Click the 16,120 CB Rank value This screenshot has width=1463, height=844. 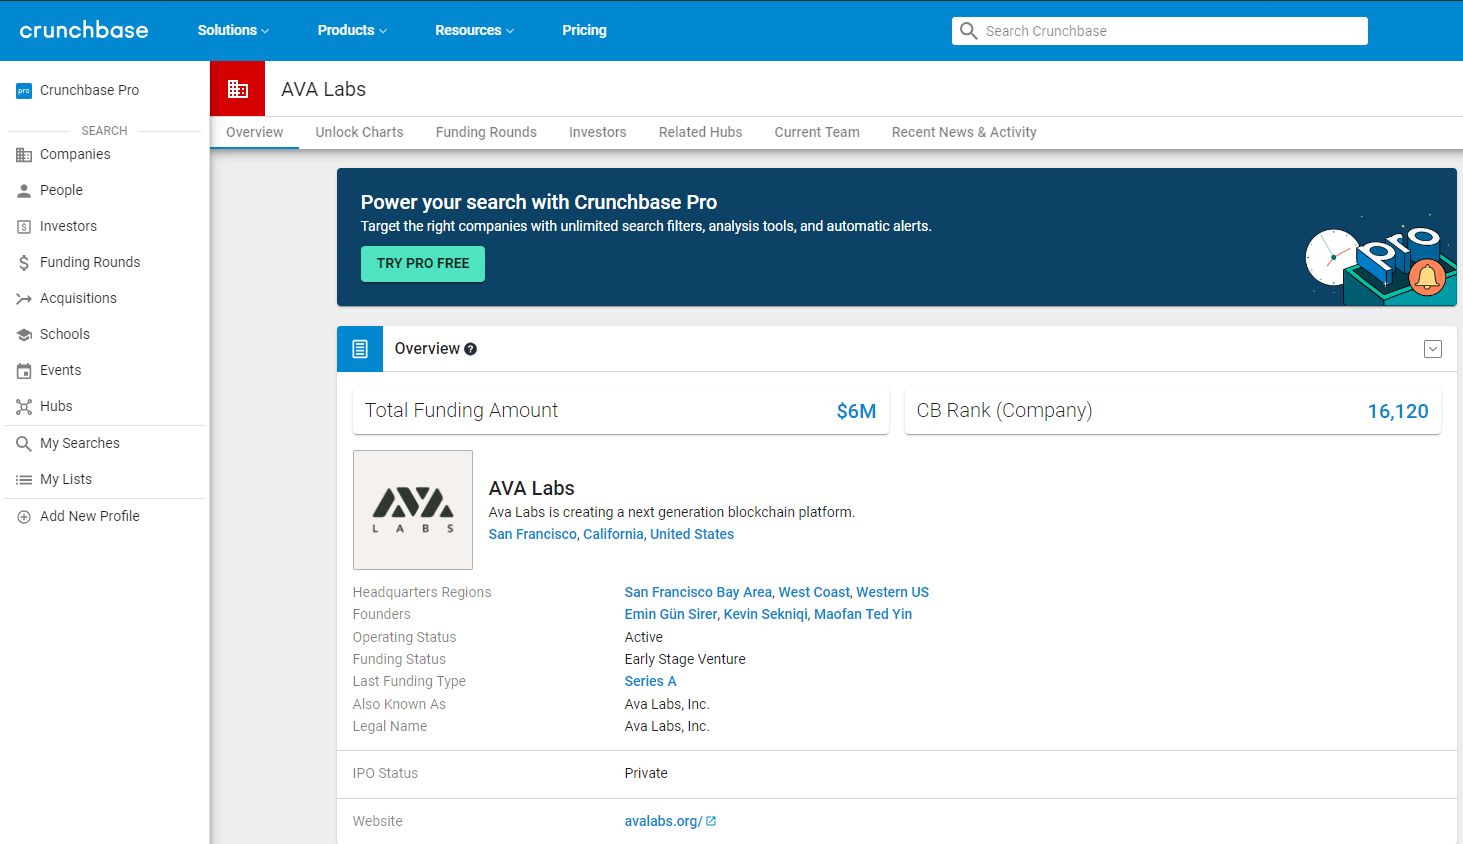(1398, 411)
